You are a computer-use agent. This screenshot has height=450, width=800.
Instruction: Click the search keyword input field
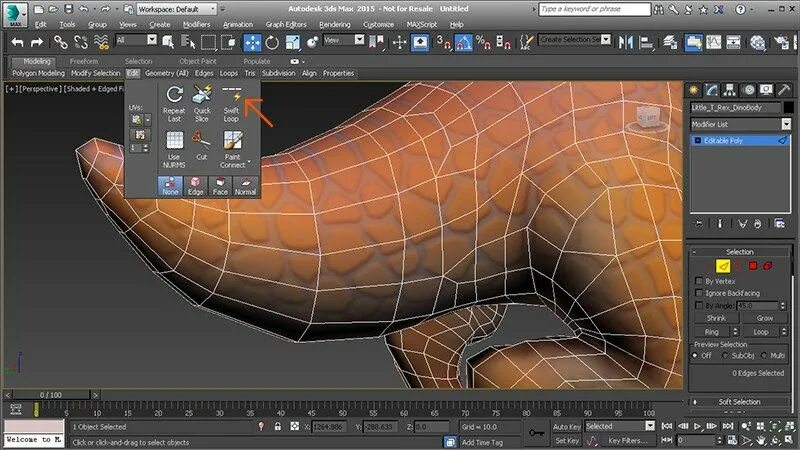(x=594, y=9)
